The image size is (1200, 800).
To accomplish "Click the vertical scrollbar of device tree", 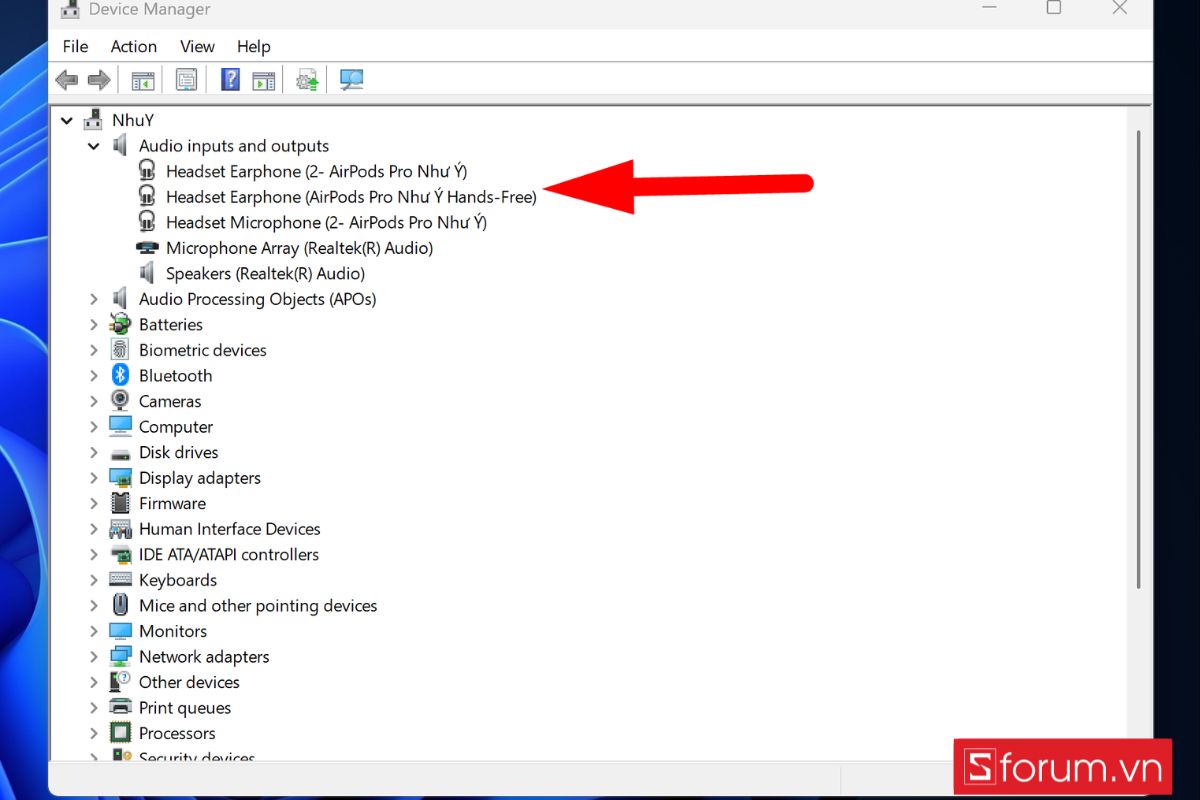I will coord(1136,360).
